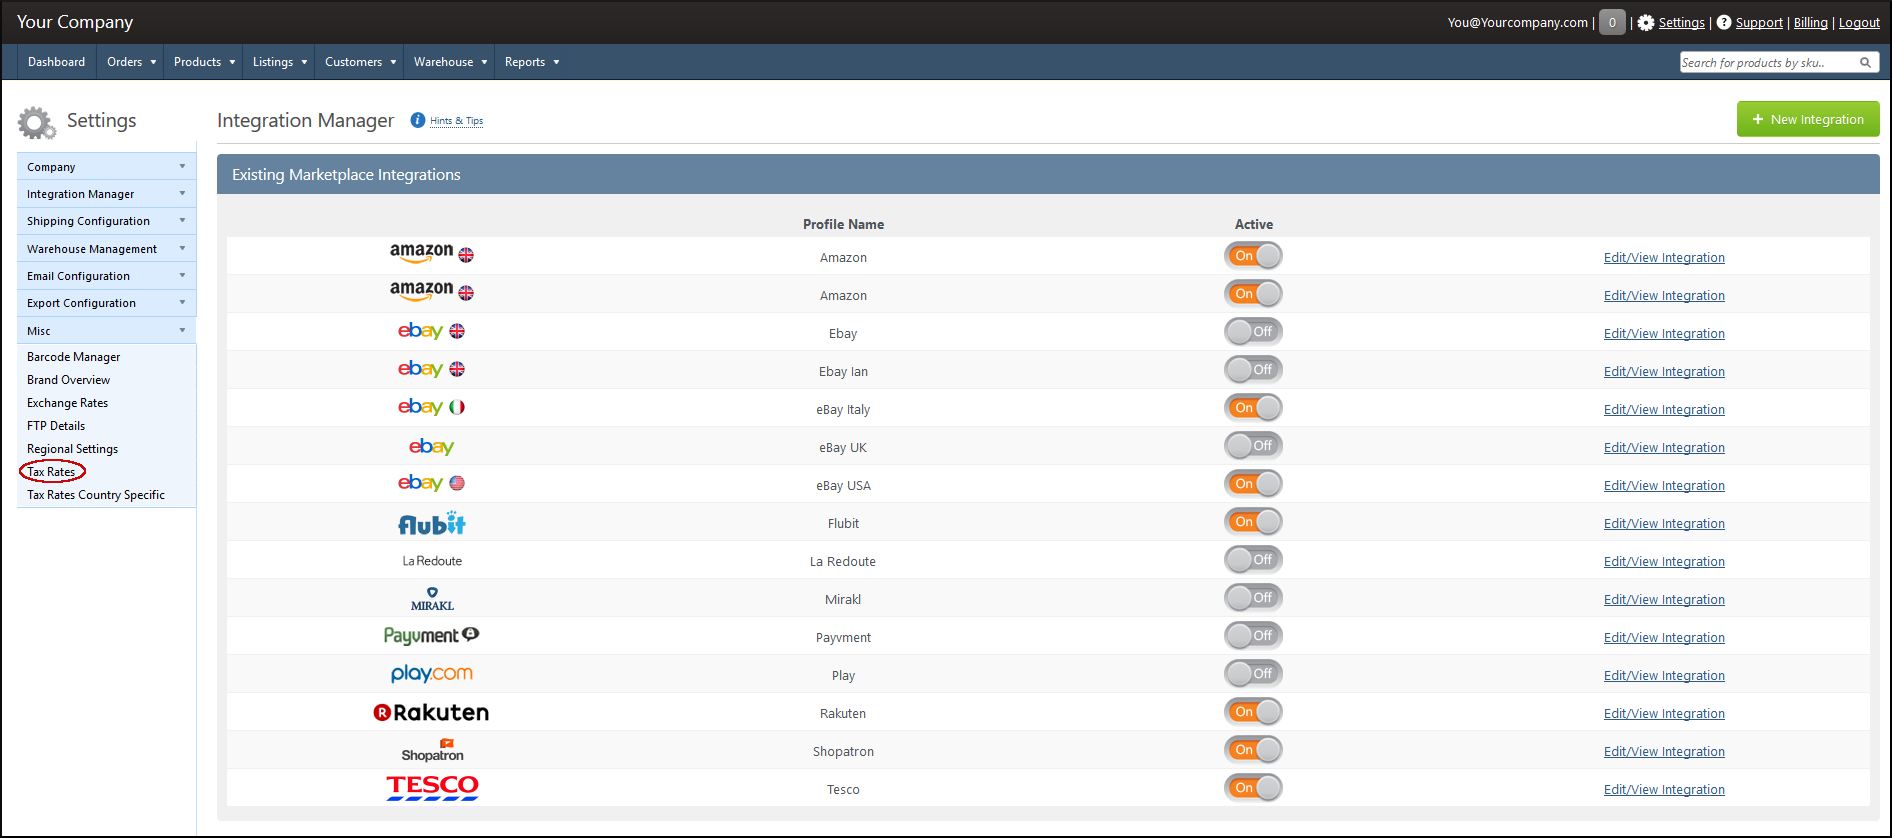Enable the Ebay Ian toggle

click(x=1253, y=370)
